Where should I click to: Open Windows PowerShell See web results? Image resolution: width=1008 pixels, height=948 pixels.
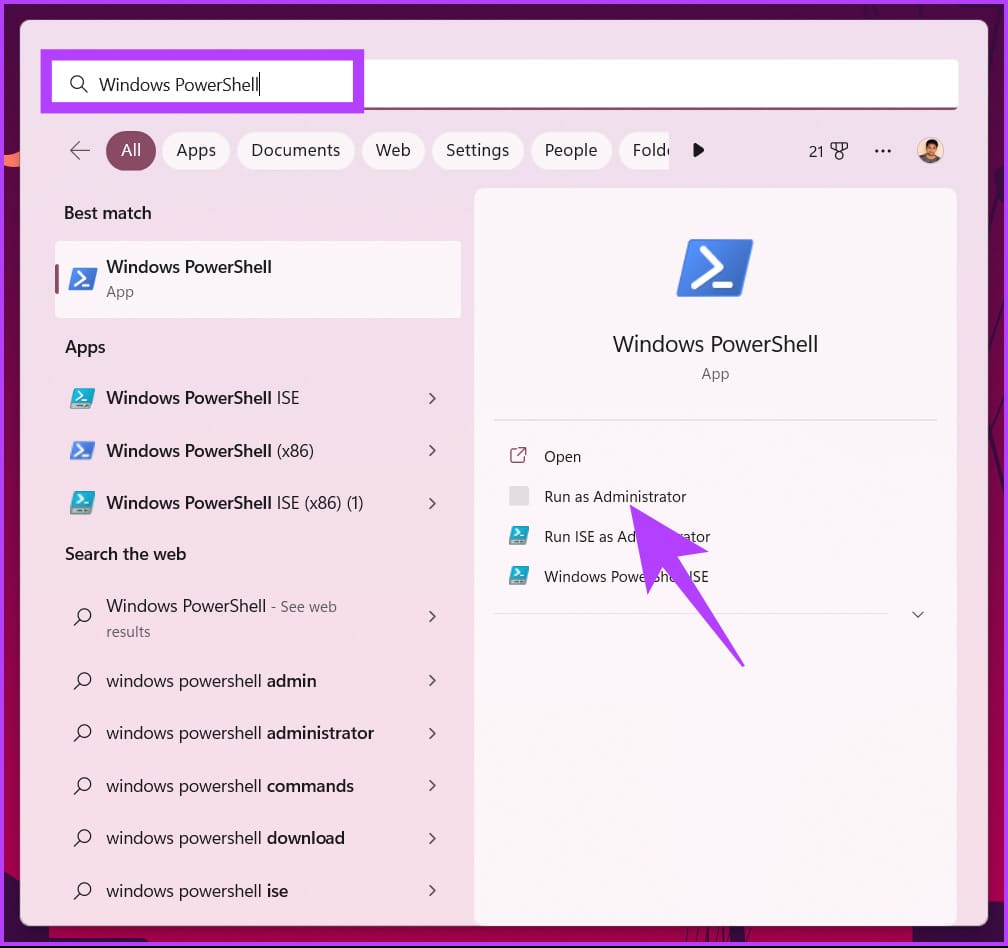pos(258,617)
